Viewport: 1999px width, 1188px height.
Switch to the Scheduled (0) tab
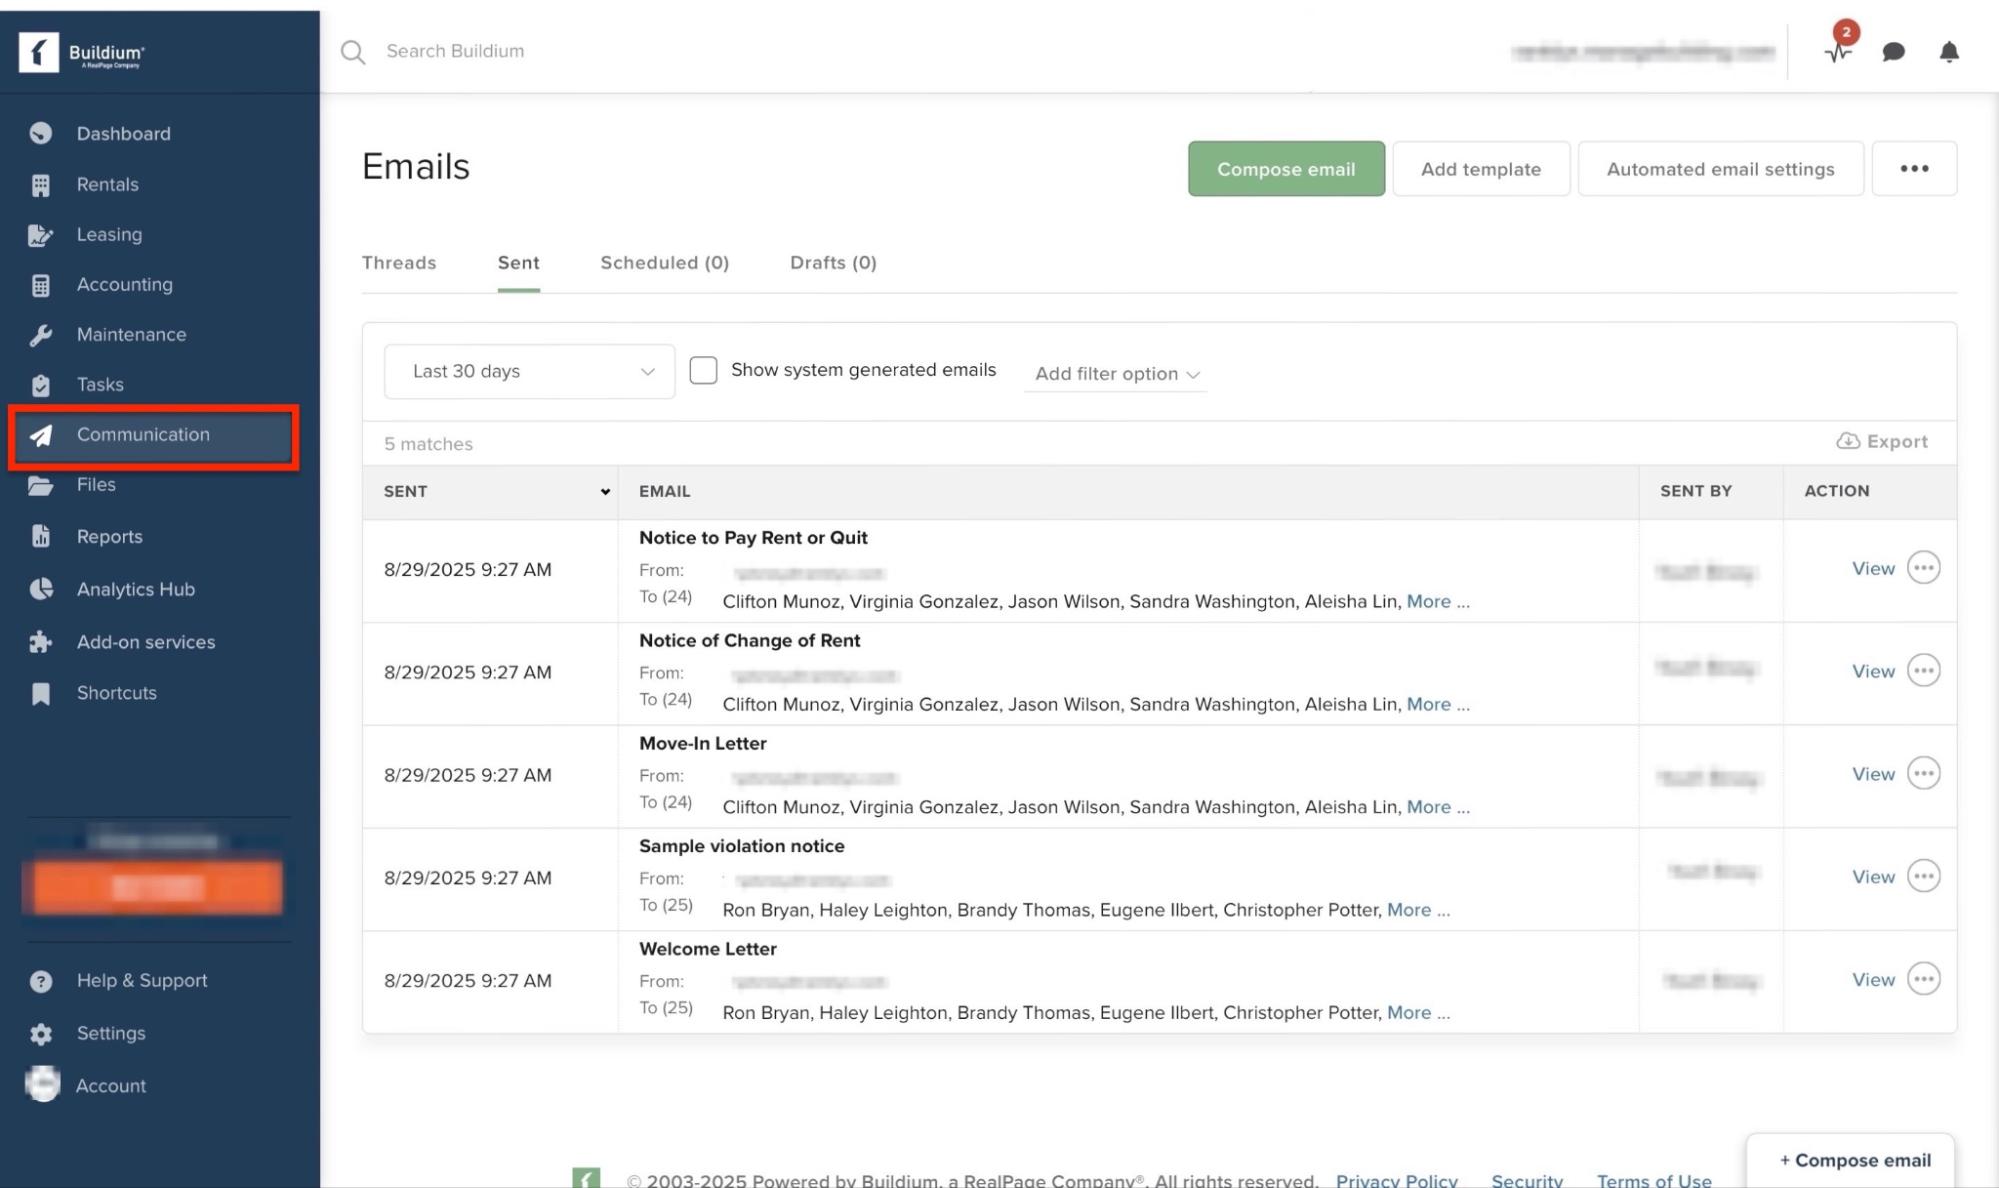click(x=664, y=263)
